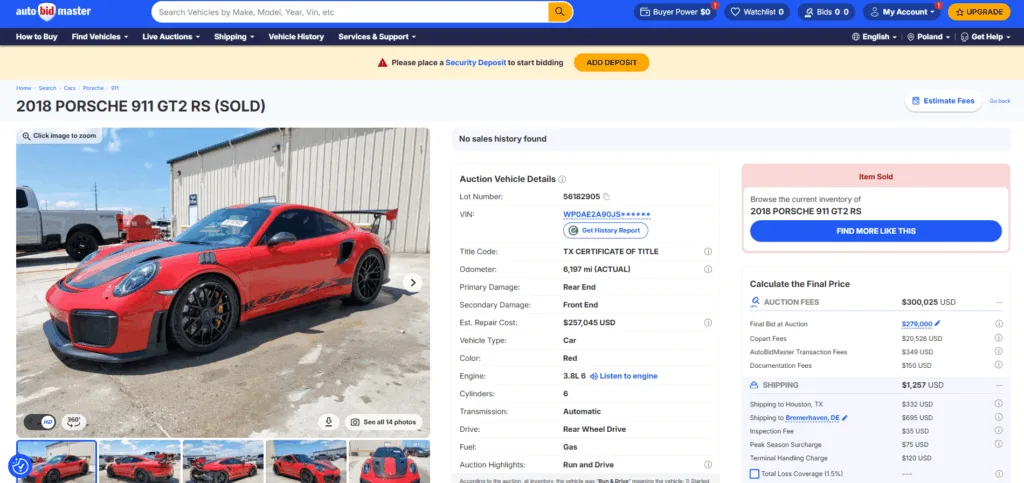Select the fifth thumbnail showing front view
Image resolution: width=1024 pixels, height=483 pixels.
[x=389, y=461]
